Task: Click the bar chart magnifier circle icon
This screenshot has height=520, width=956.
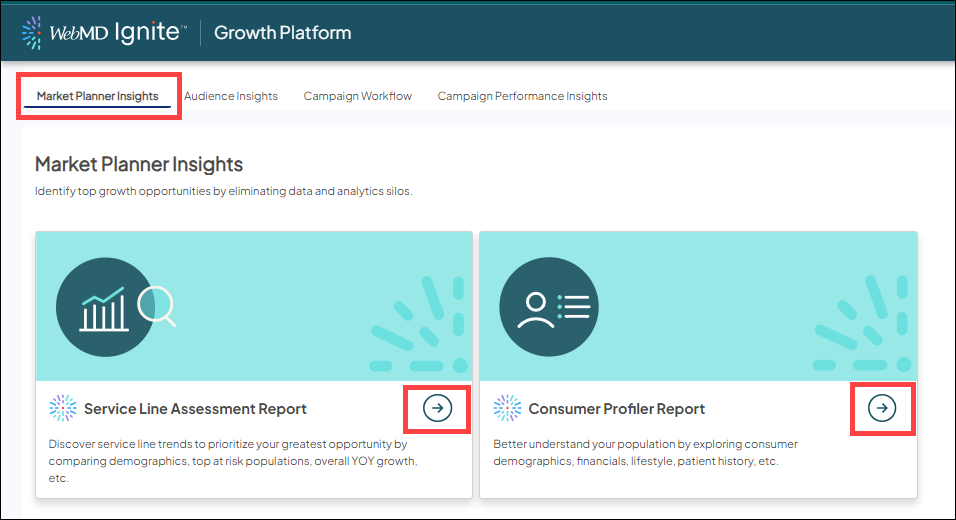Action: tap(104, 306)
